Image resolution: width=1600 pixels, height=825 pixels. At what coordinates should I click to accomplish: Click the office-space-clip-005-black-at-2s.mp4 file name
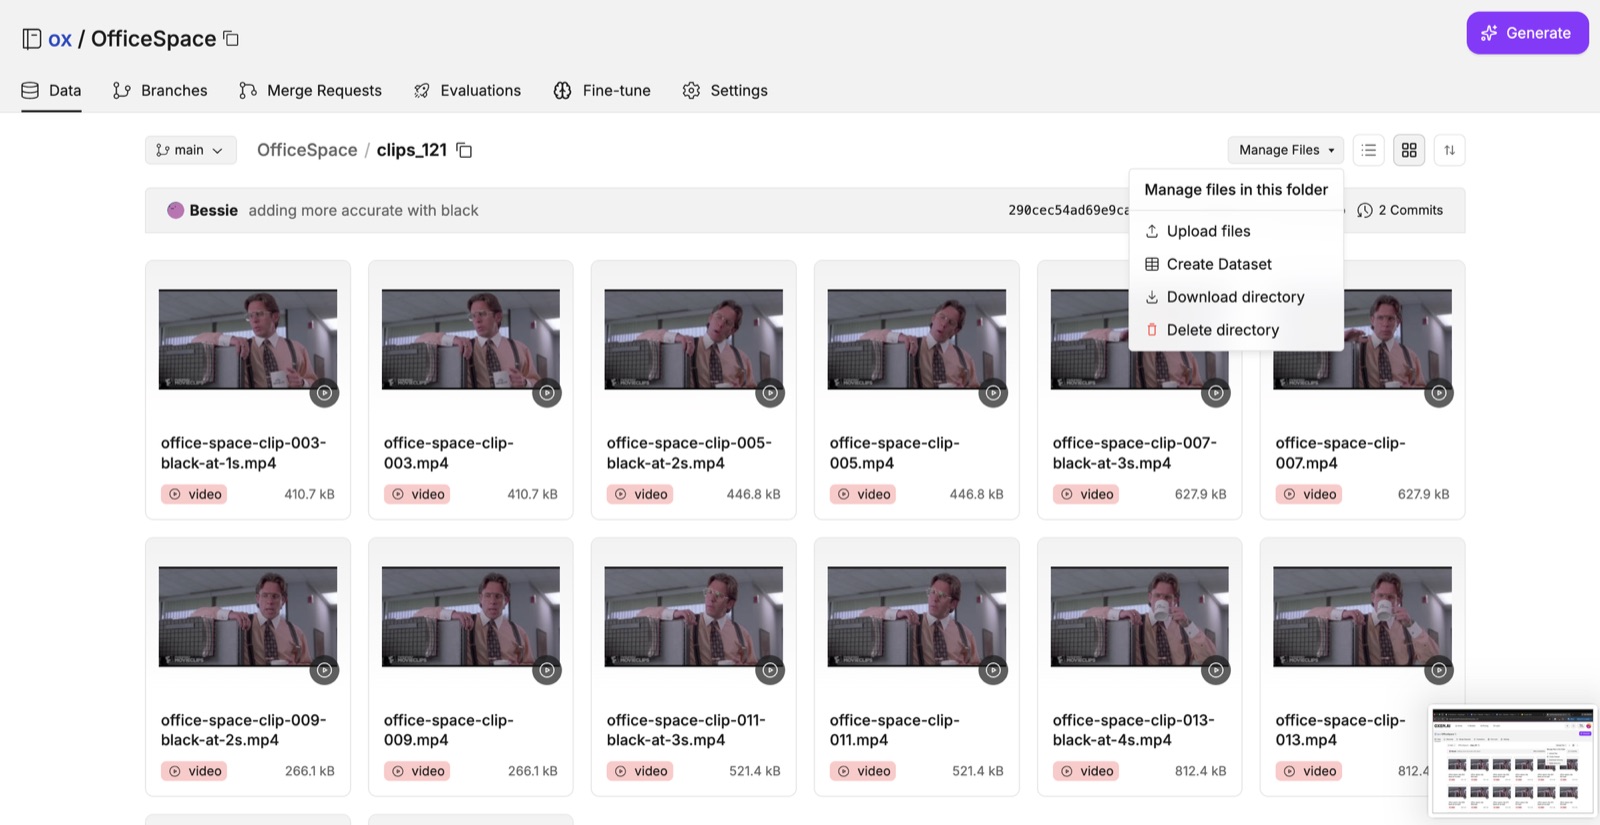click(x=689, y=453)
